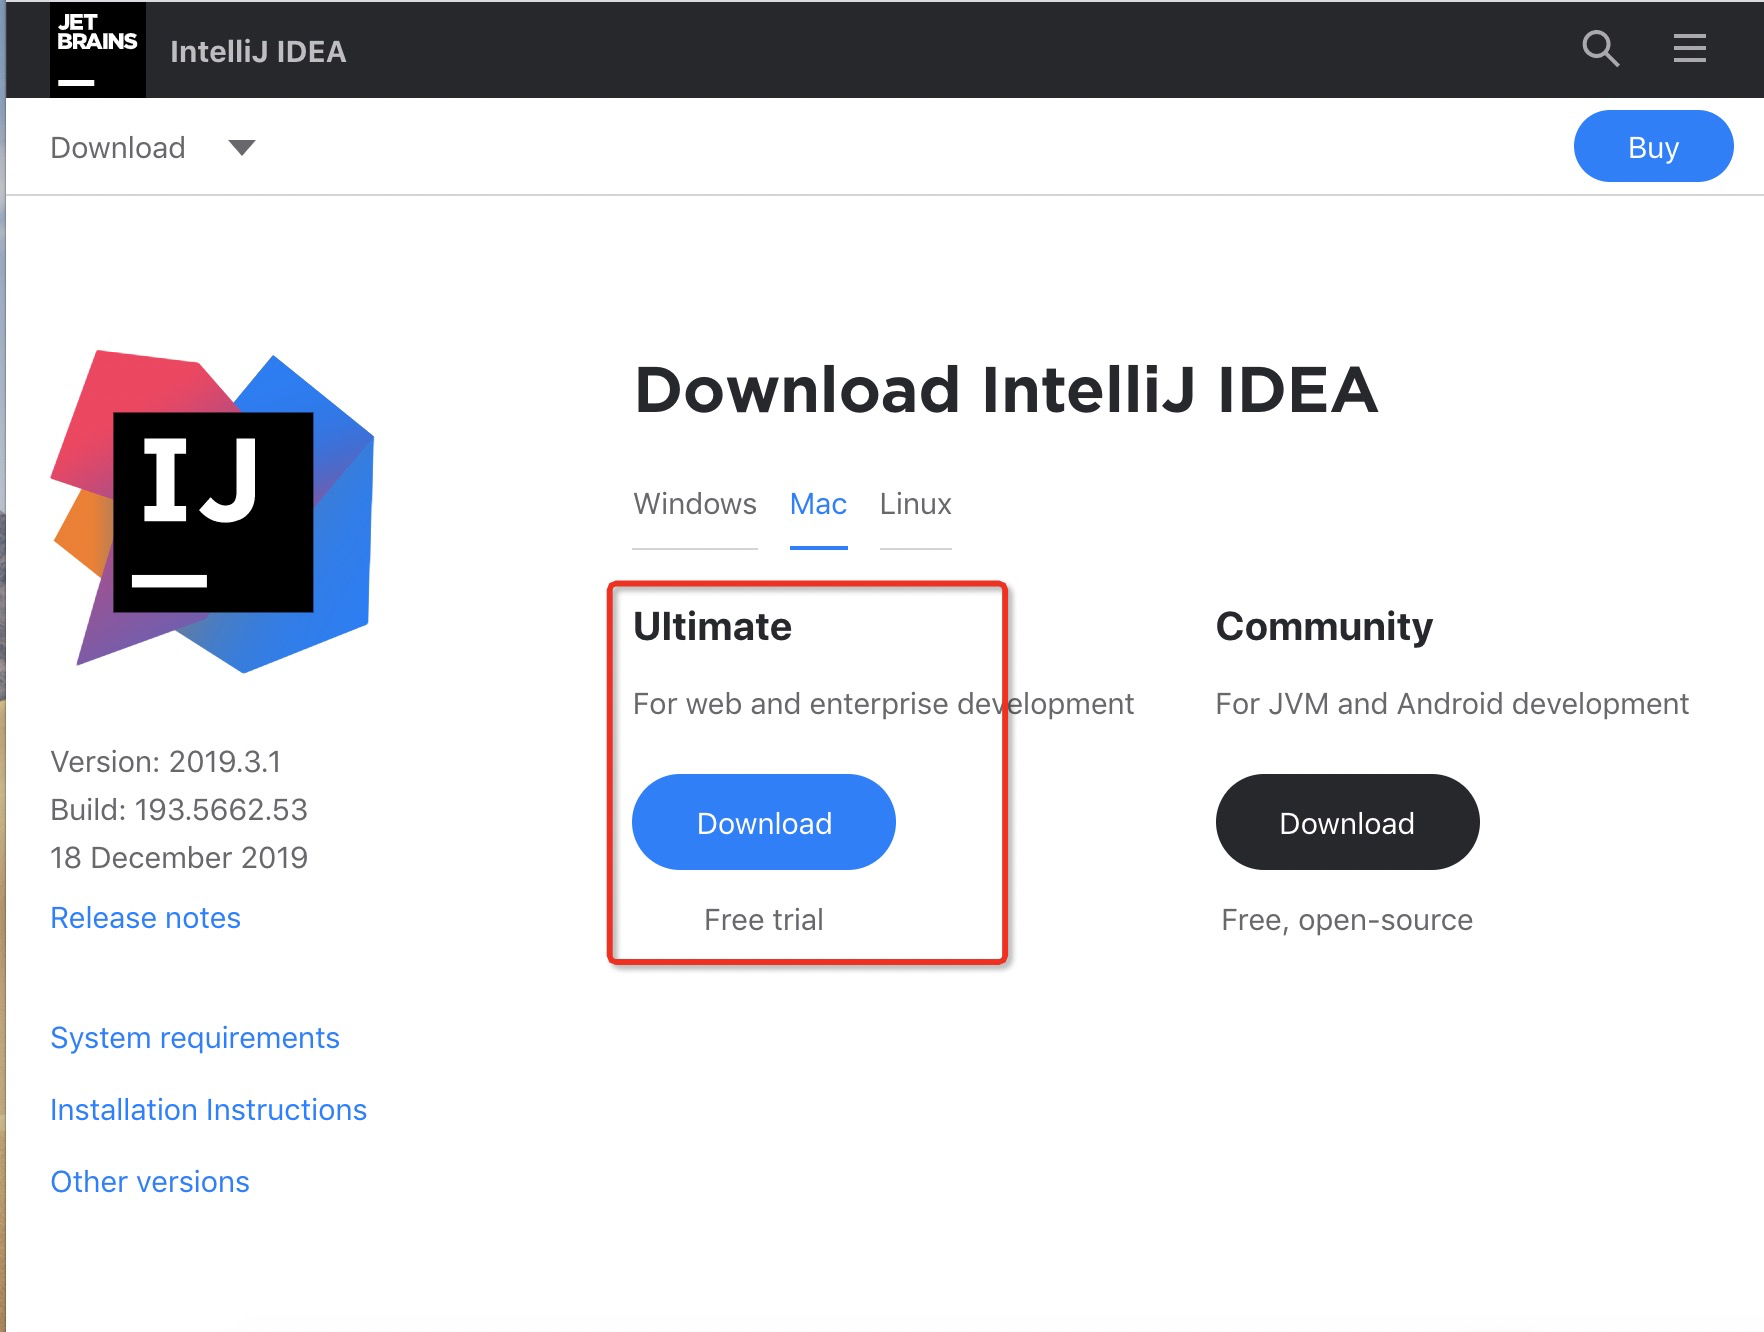Open the Release notes link

pos(146,918)
